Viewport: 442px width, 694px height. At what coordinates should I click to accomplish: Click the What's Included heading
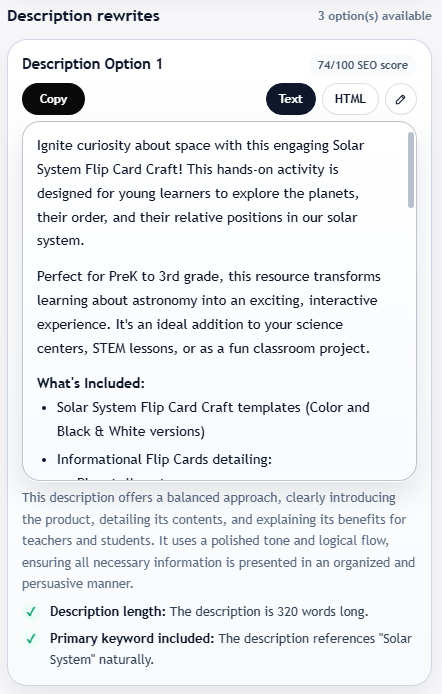coord(91,383)
